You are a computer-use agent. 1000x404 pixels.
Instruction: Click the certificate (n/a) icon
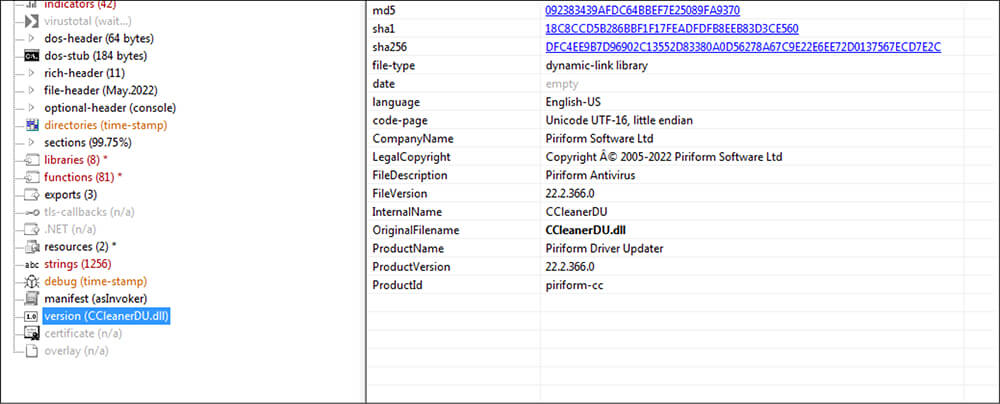[x=31, y=333]
